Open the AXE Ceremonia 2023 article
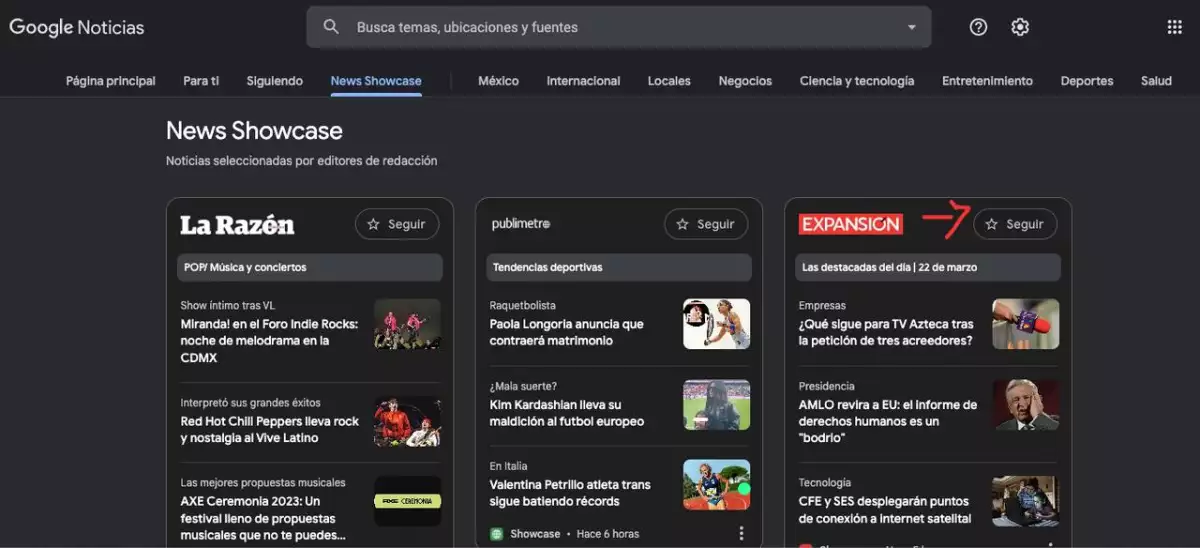The image size is (1200, 548). [x=265, y=518]
